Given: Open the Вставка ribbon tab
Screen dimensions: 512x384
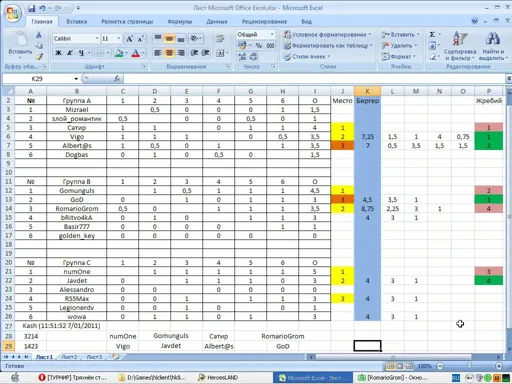Looking at the screenshot, I should click(x=77, y=21).
